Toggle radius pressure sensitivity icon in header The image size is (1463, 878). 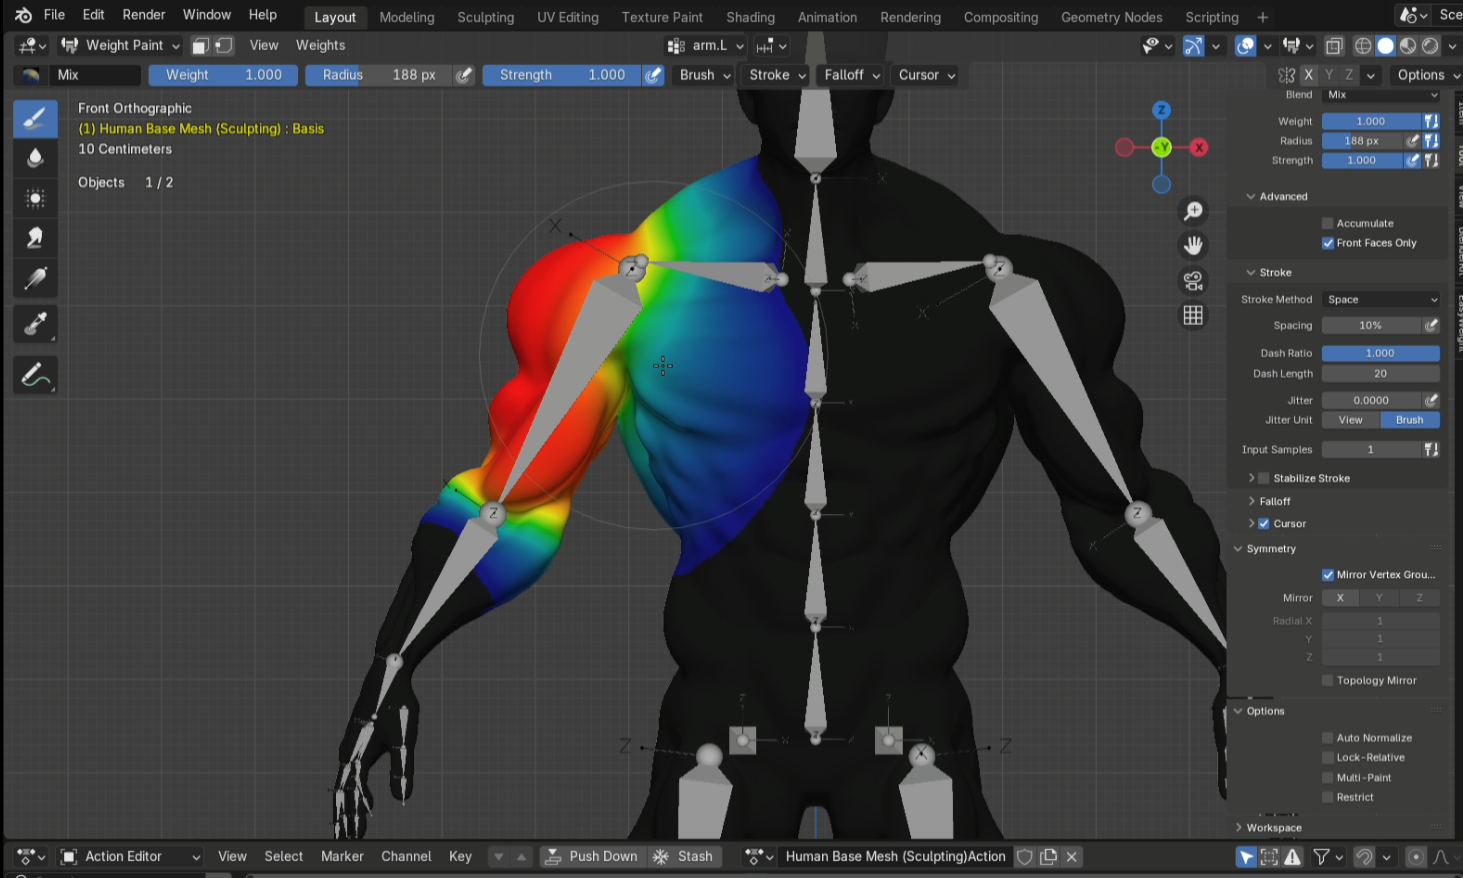(x=464, y=75)
